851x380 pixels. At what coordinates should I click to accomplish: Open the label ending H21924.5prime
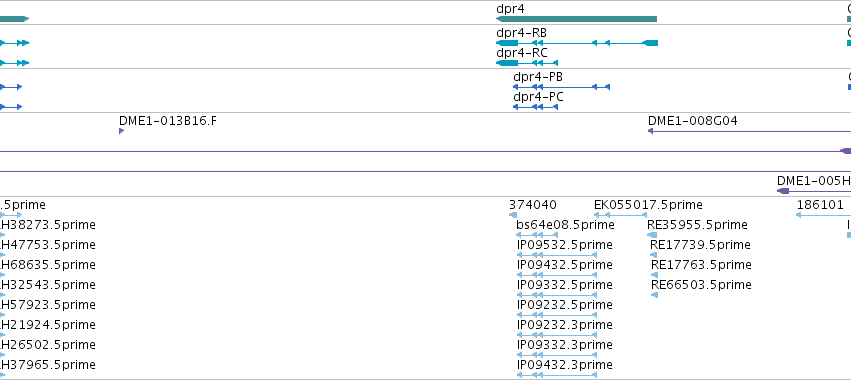click(x=48, y=325)
